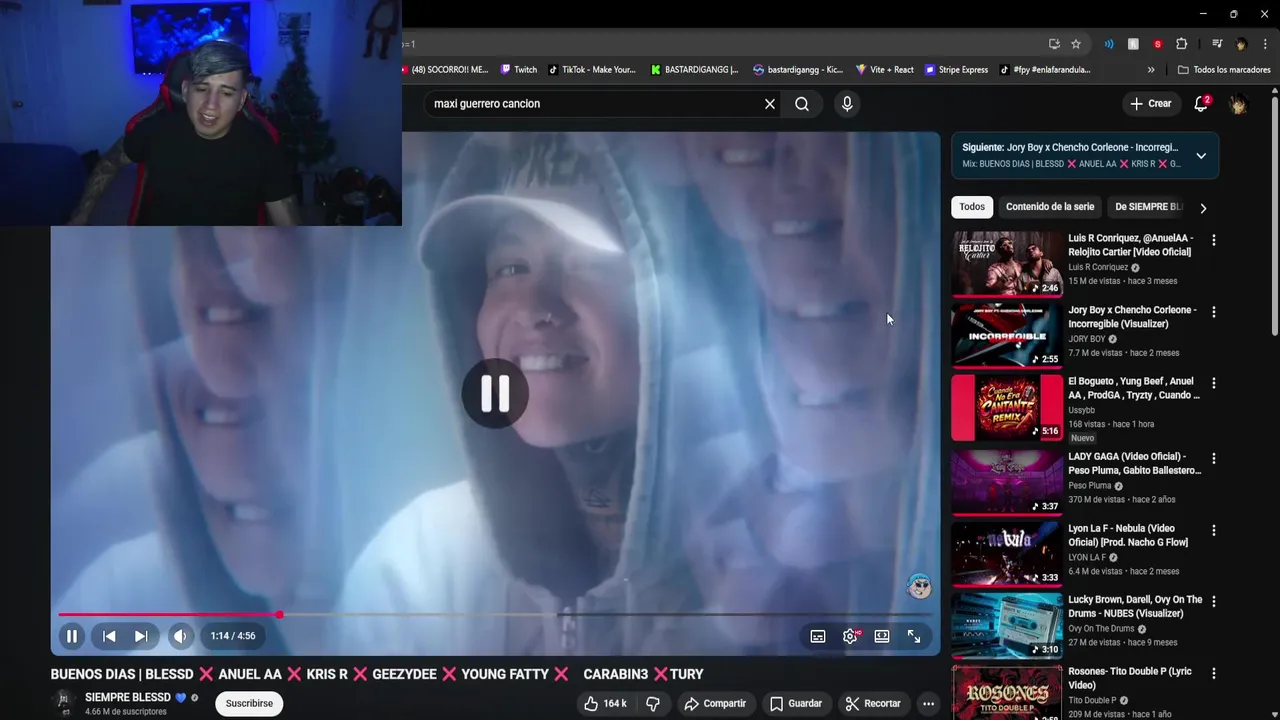Open the #fpy #enlafarandula bookmark
This screenshot has height=720, width=1280.
coord(1045,70)
